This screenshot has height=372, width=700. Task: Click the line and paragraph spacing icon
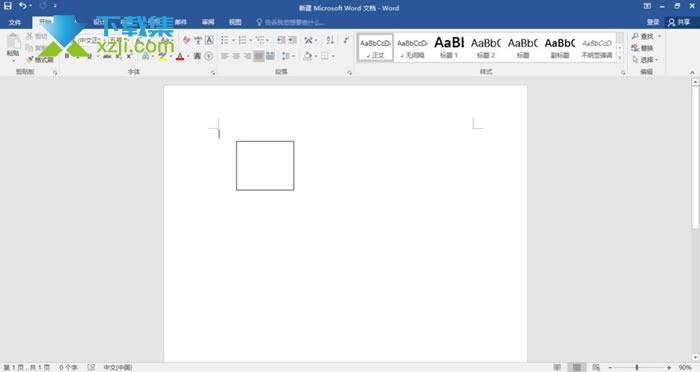(x=286, y=56)
